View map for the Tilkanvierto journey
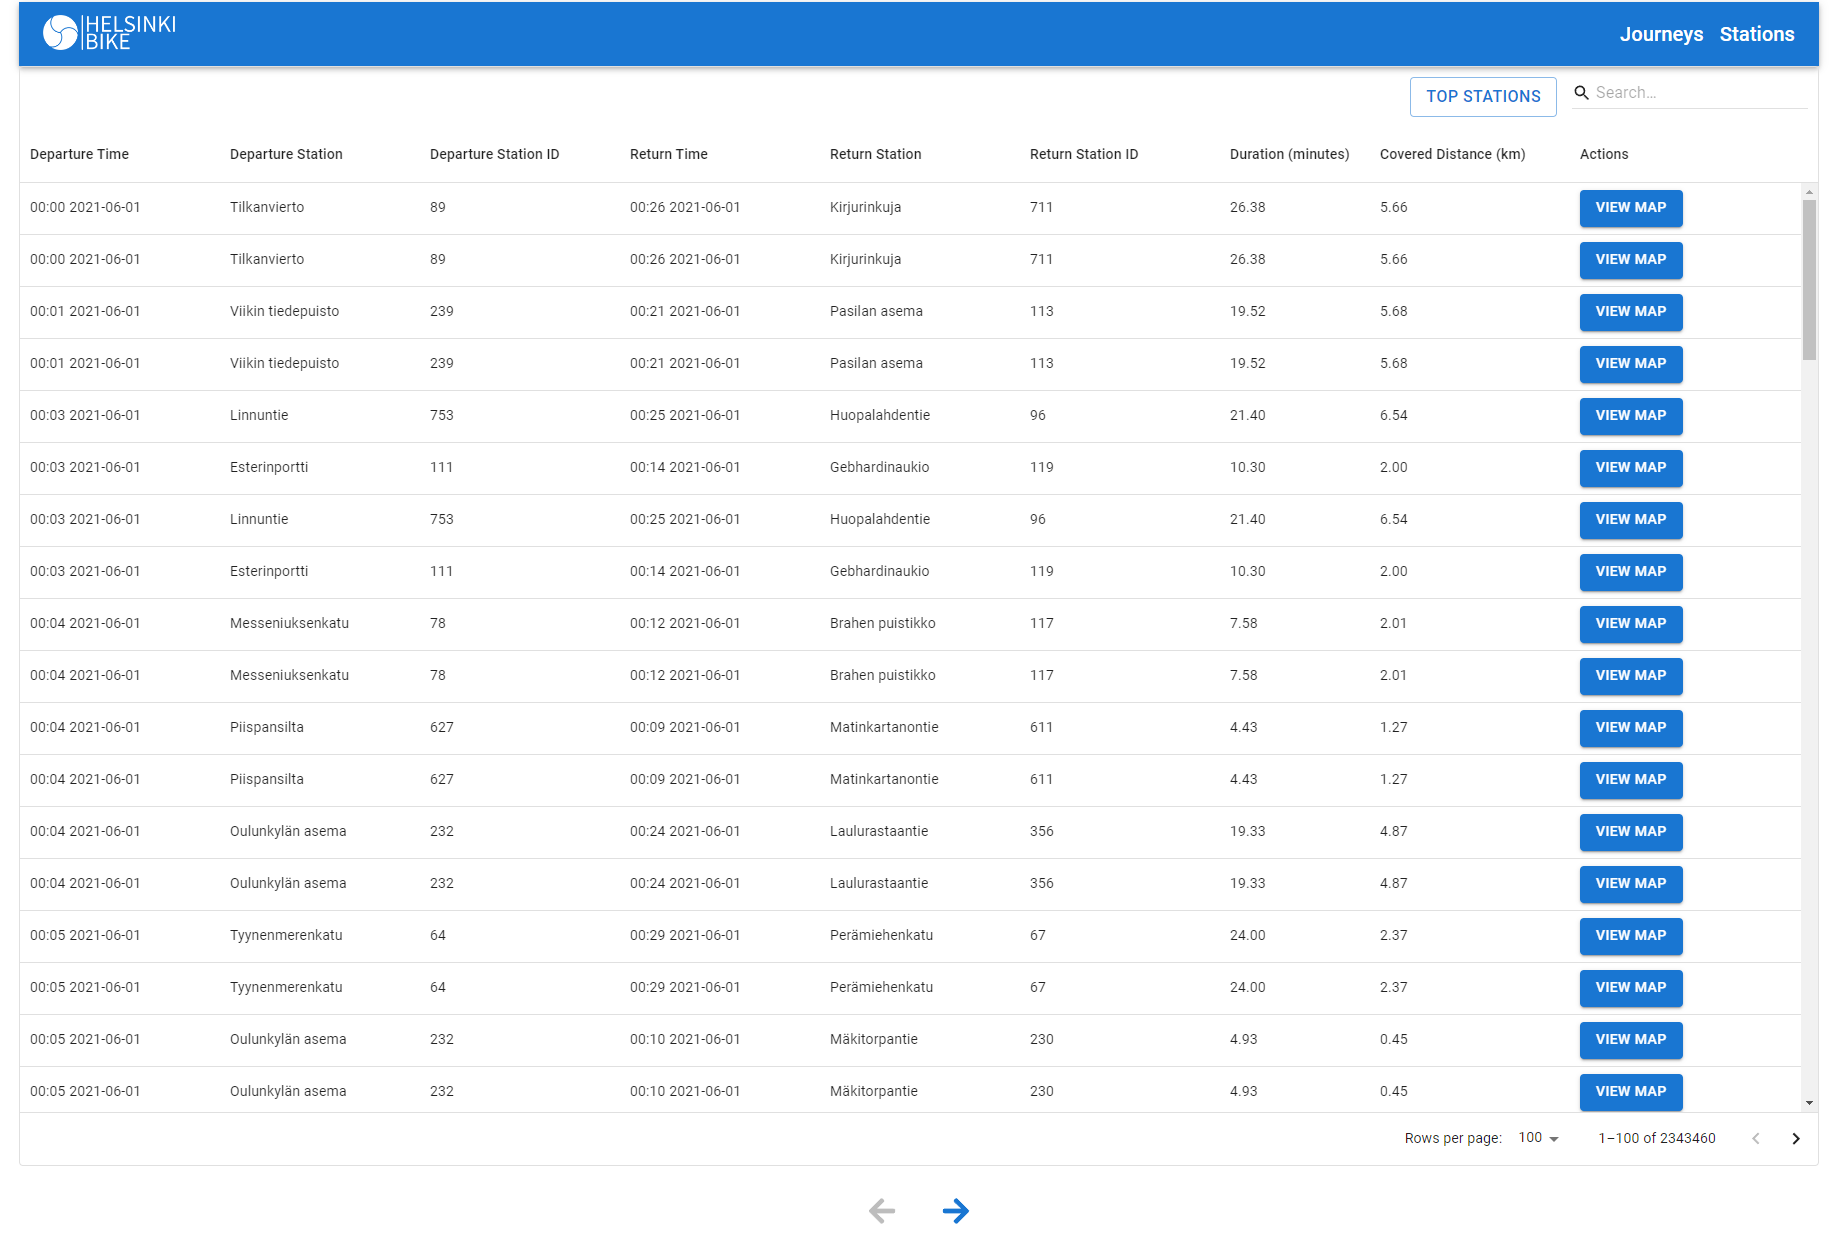The width and height of the screenshot is (1840, 1258). 1631,208
